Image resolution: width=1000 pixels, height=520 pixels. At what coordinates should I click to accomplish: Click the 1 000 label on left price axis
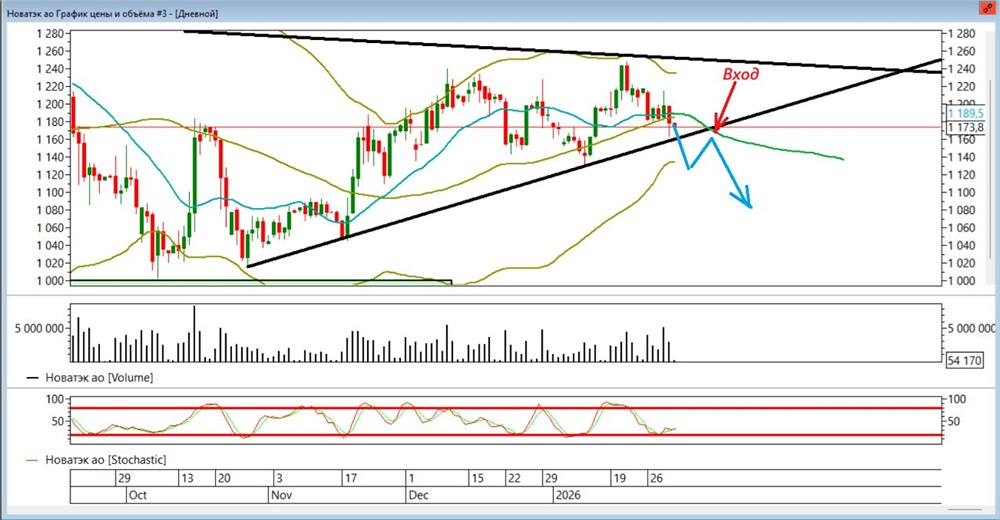50,280
